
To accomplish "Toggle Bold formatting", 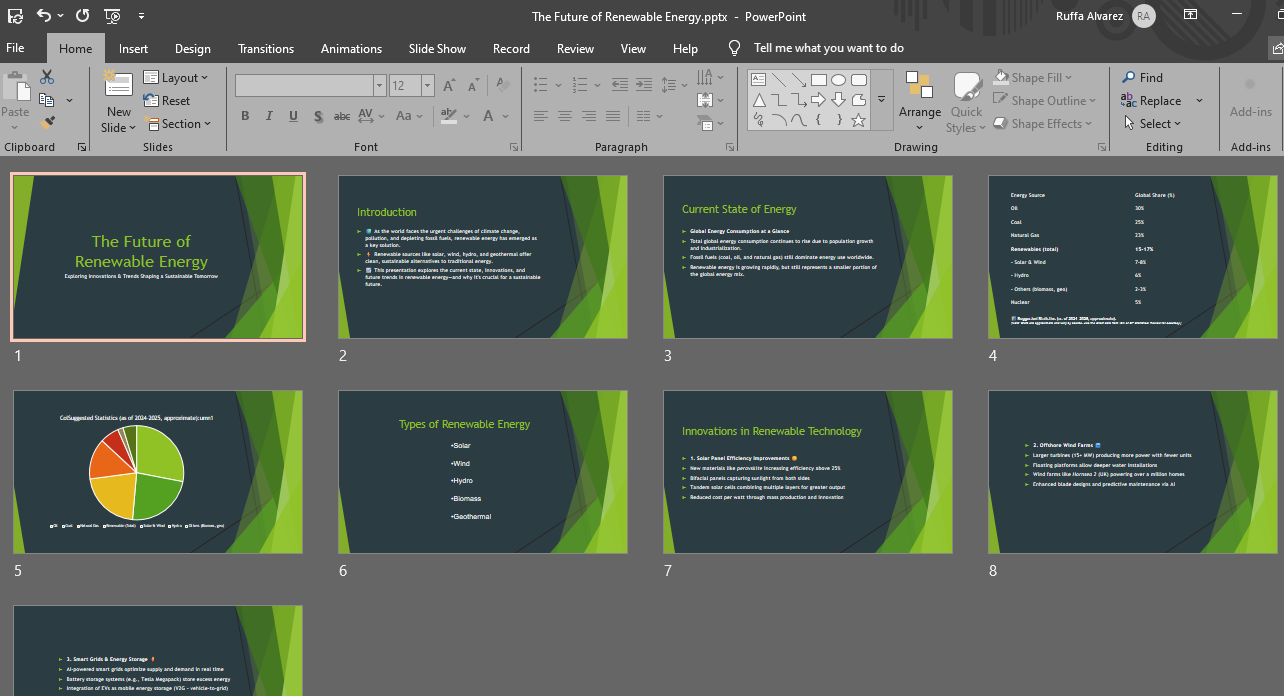I will (245, 116).
